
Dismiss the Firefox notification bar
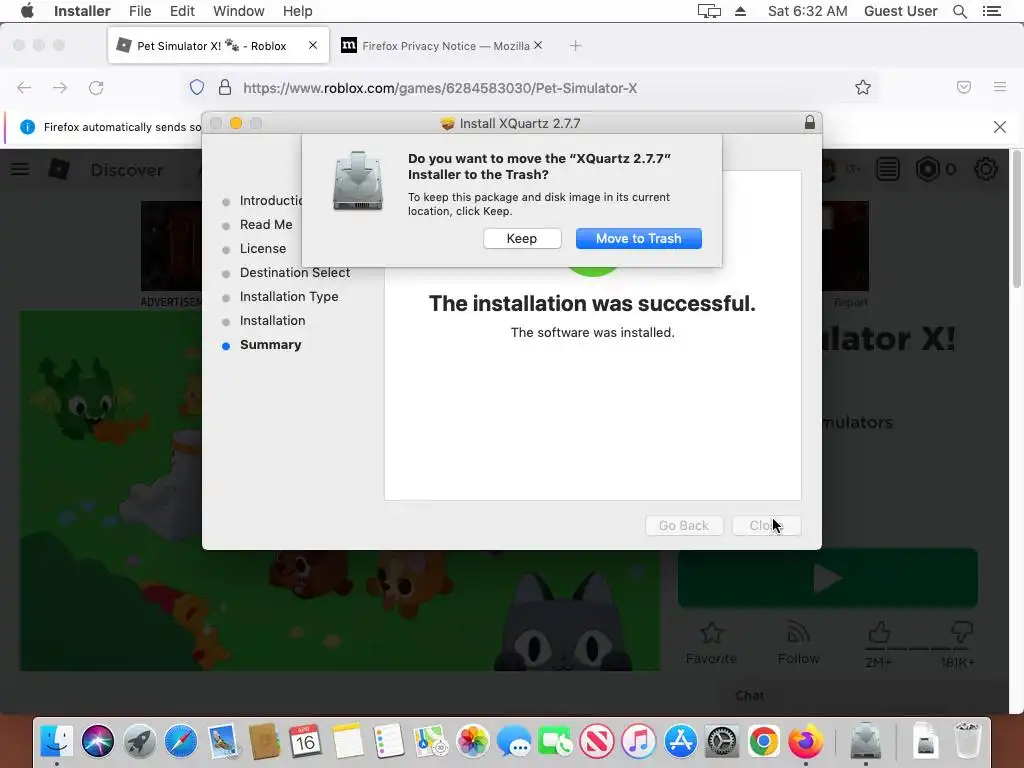point(1000,127)
